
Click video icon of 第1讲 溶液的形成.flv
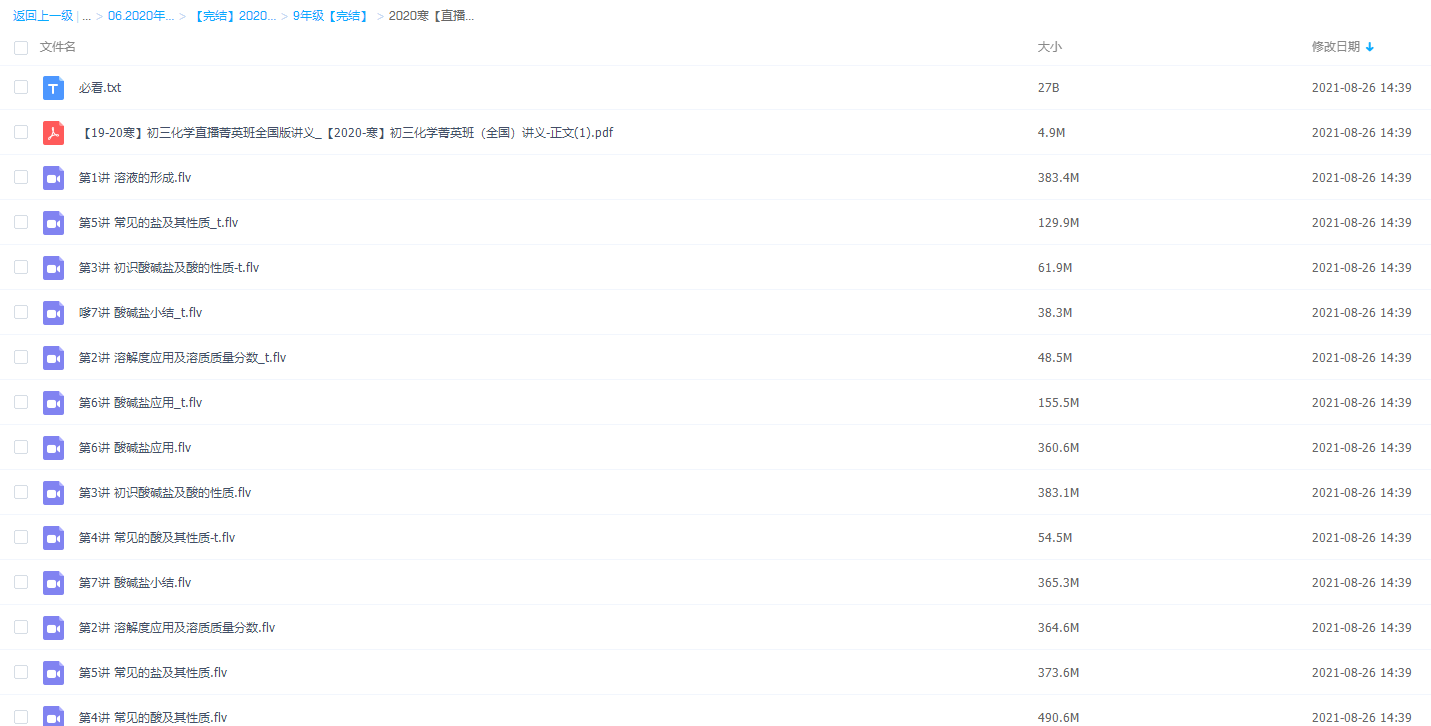(x=53, y=178)
